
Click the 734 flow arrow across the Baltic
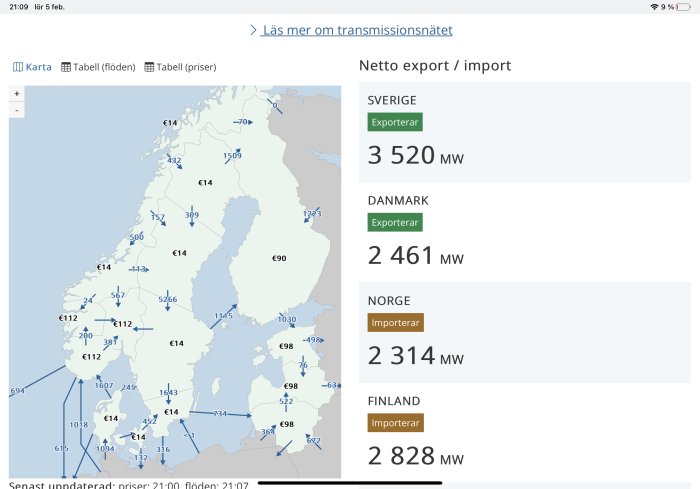point(220,414)
